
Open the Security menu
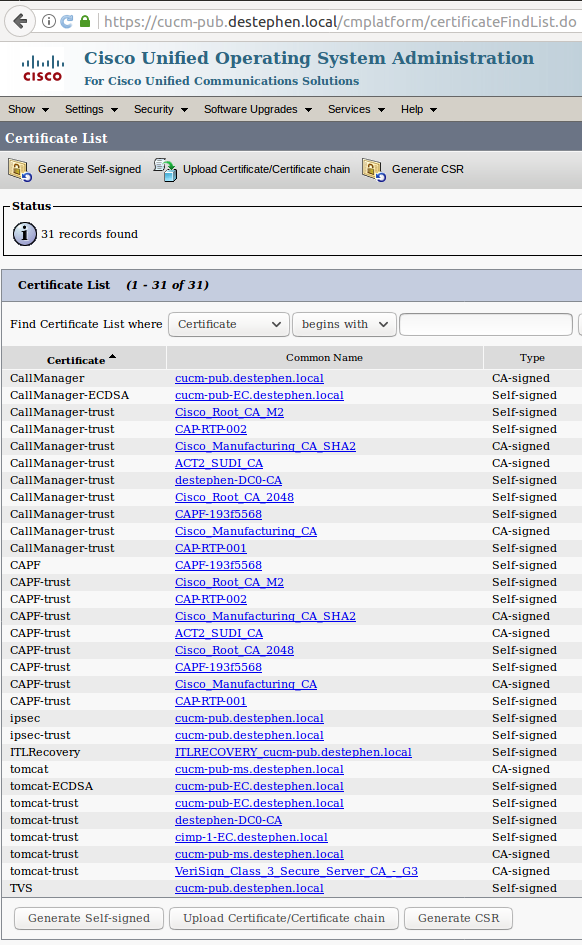[161, 109]
